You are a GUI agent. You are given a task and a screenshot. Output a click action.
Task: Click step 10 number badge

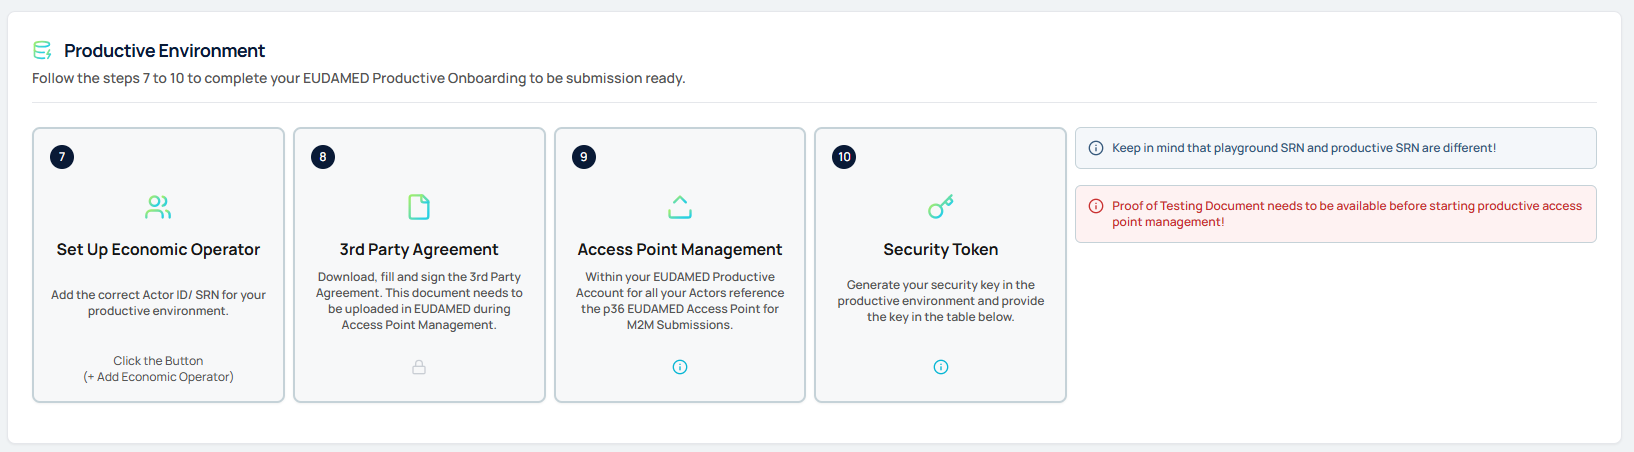(x=844, y=157)
